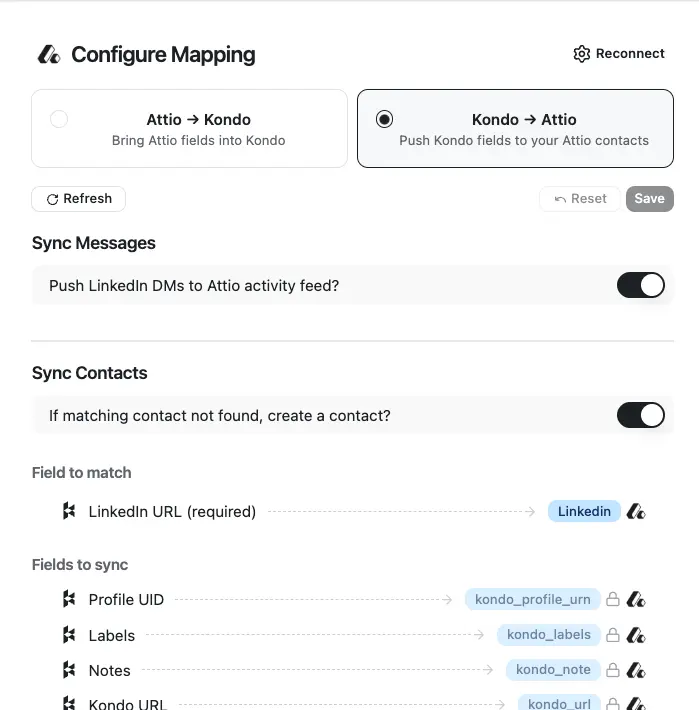The image size is (699, 710).
Task: Click the Field to match label
Action: tap(81, 473)
